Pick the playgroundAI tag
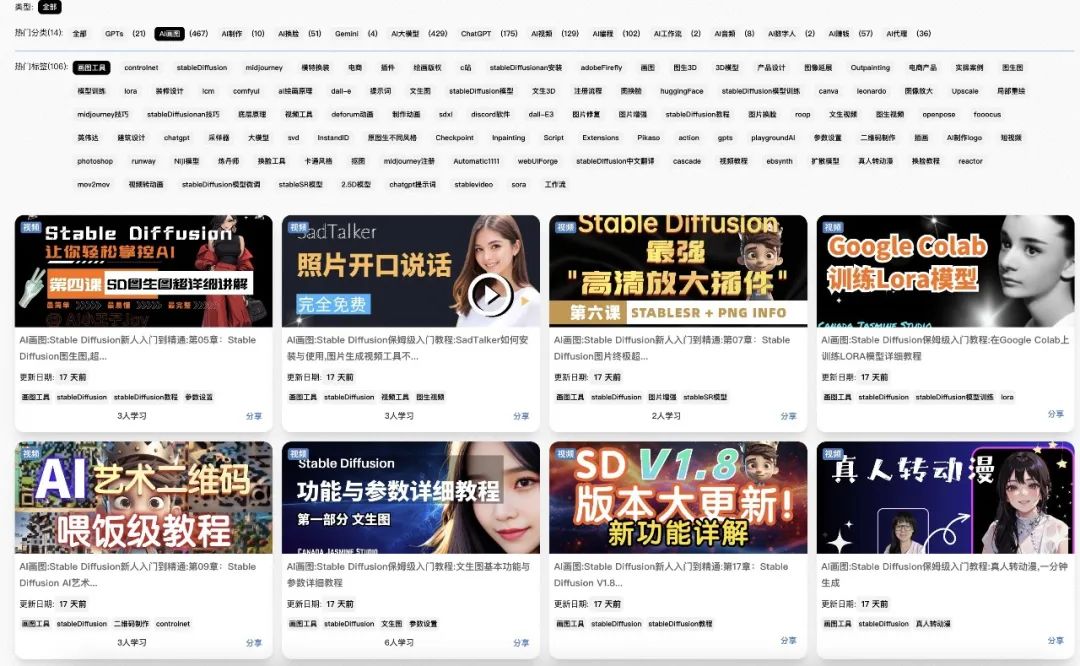The height and width of the screenshot is (666, 1080). pos(773,138)
